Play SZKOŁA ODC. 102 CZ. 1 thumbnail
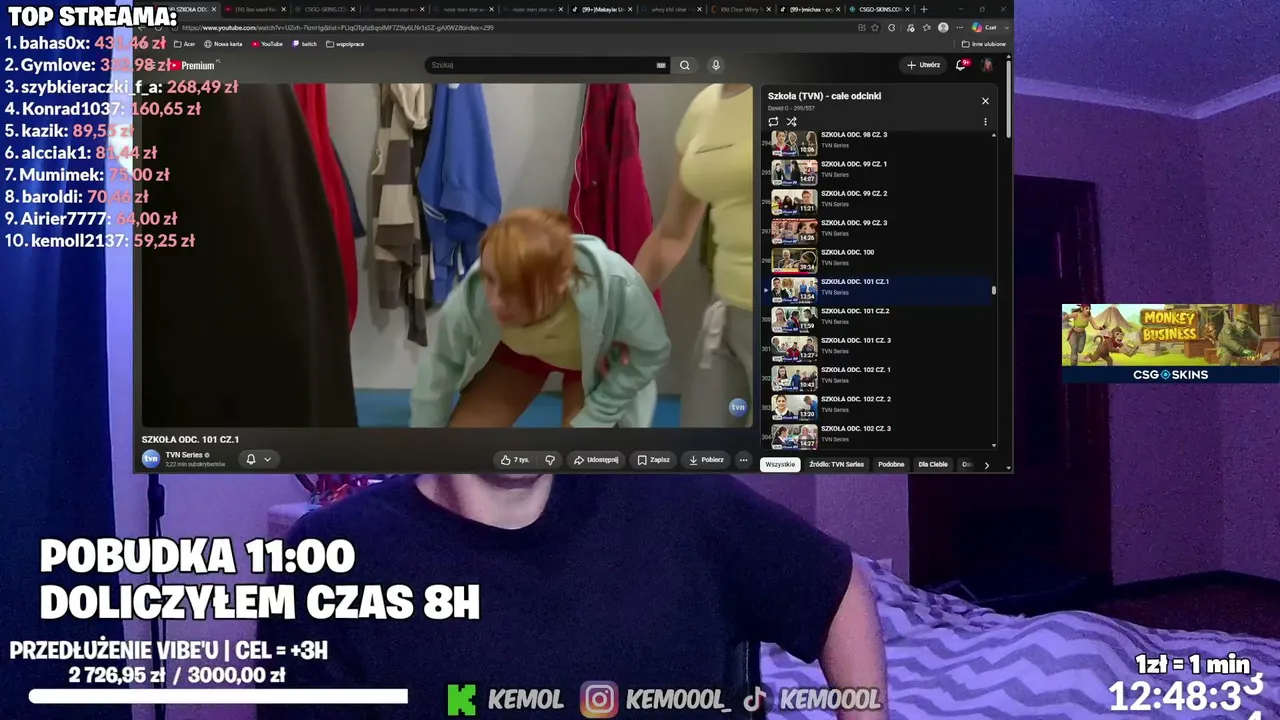Viewport: 1280px width, 720px height. pyautogui.click(x=794, y=379)
